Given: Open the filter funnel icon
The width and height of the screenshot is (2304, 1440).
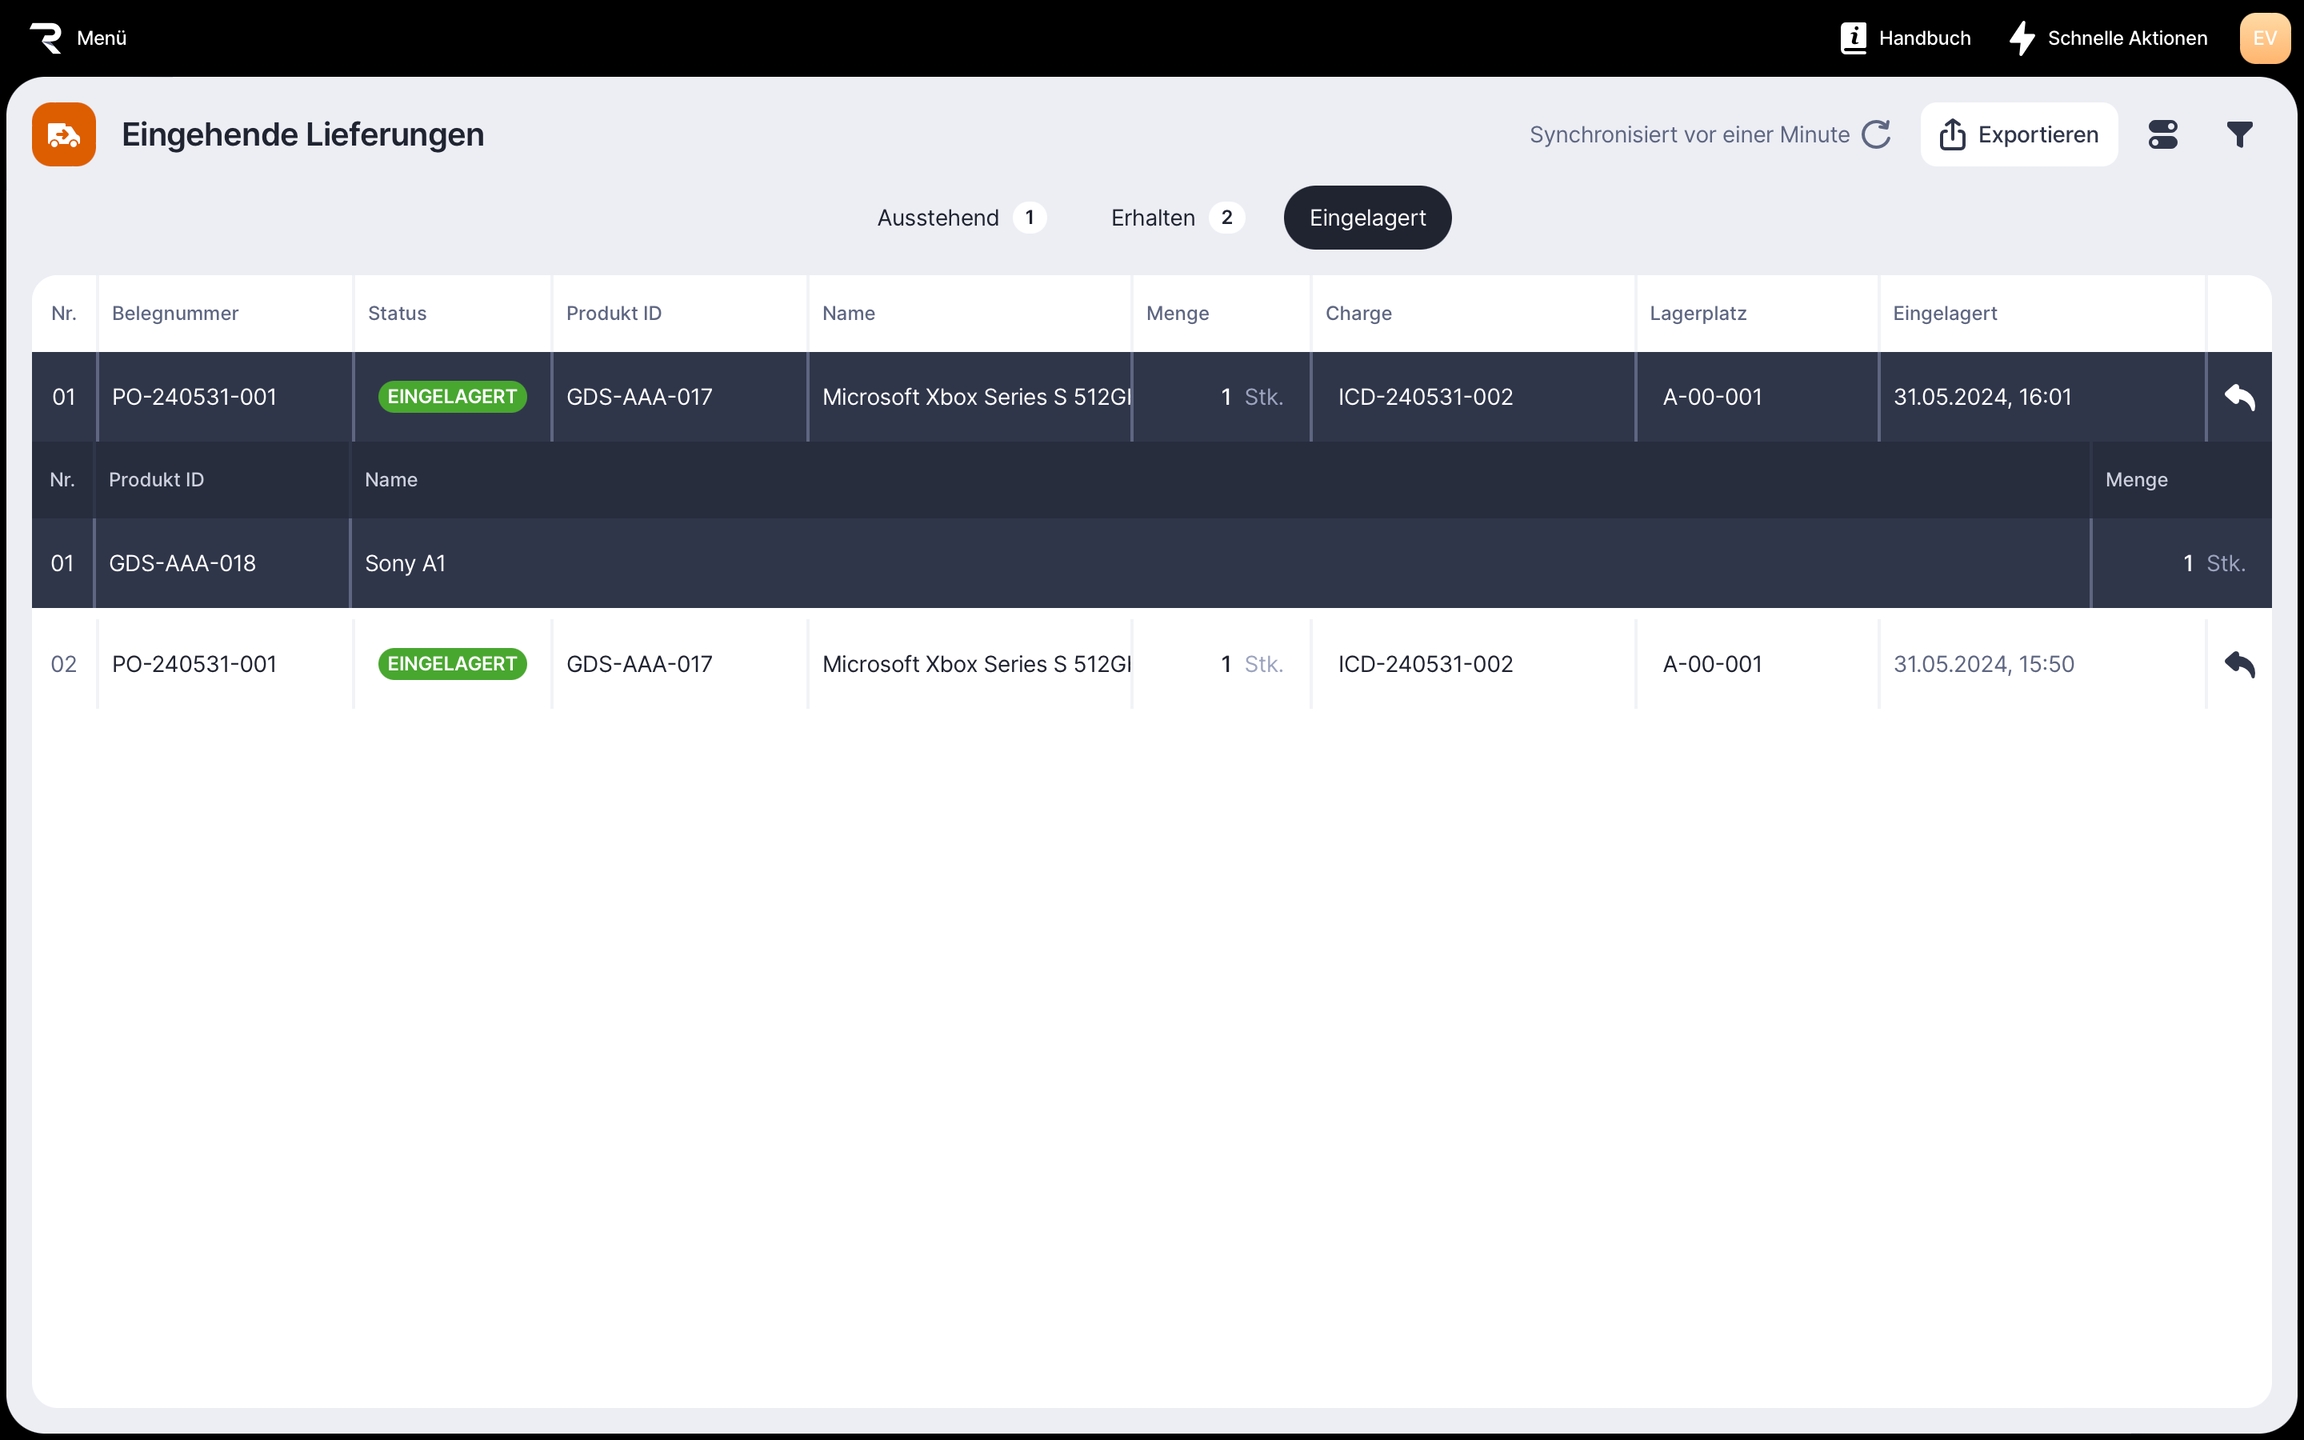Looking at the screenshot, I should coord(2239,134).
